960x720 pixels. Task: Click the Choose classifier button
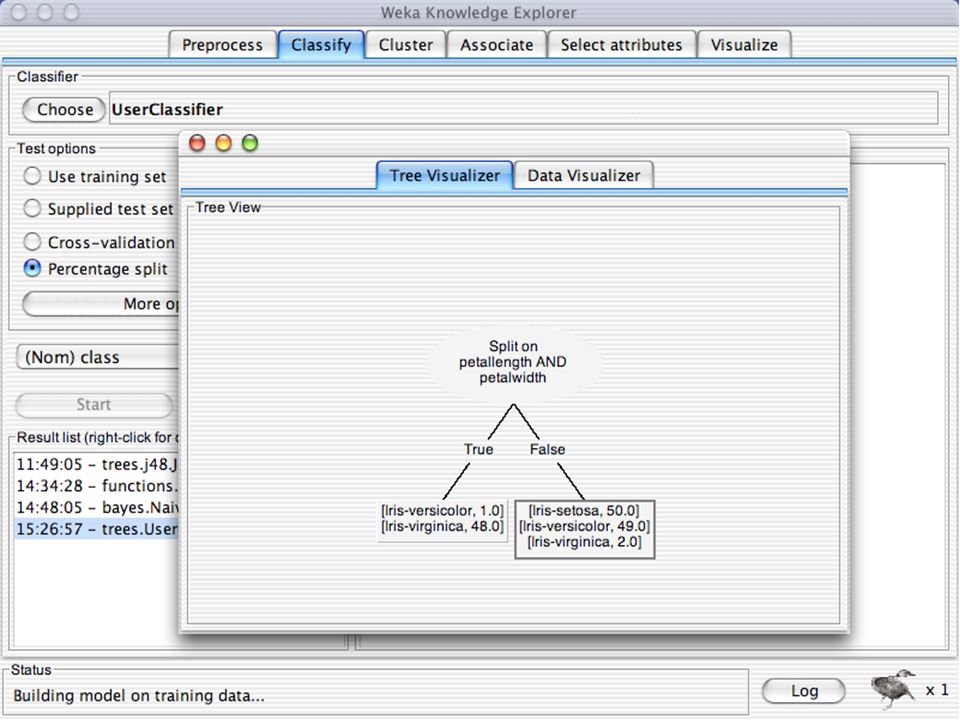tap(64, 110)
